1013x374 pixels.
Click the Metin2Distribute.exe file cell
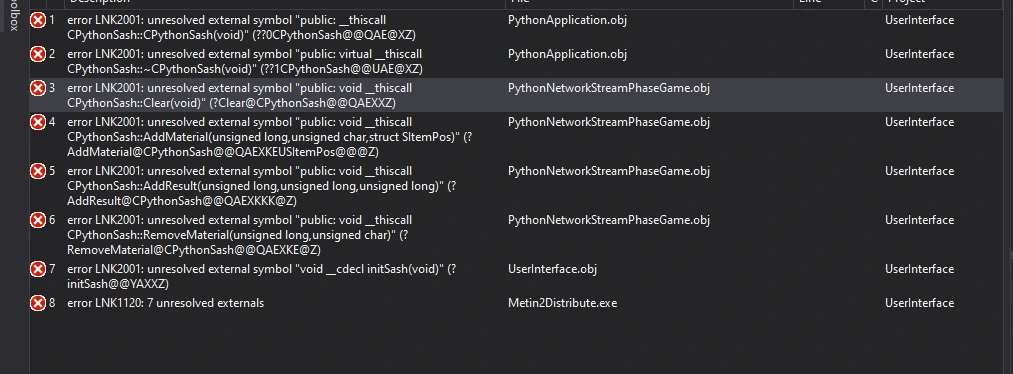(562, 303)
